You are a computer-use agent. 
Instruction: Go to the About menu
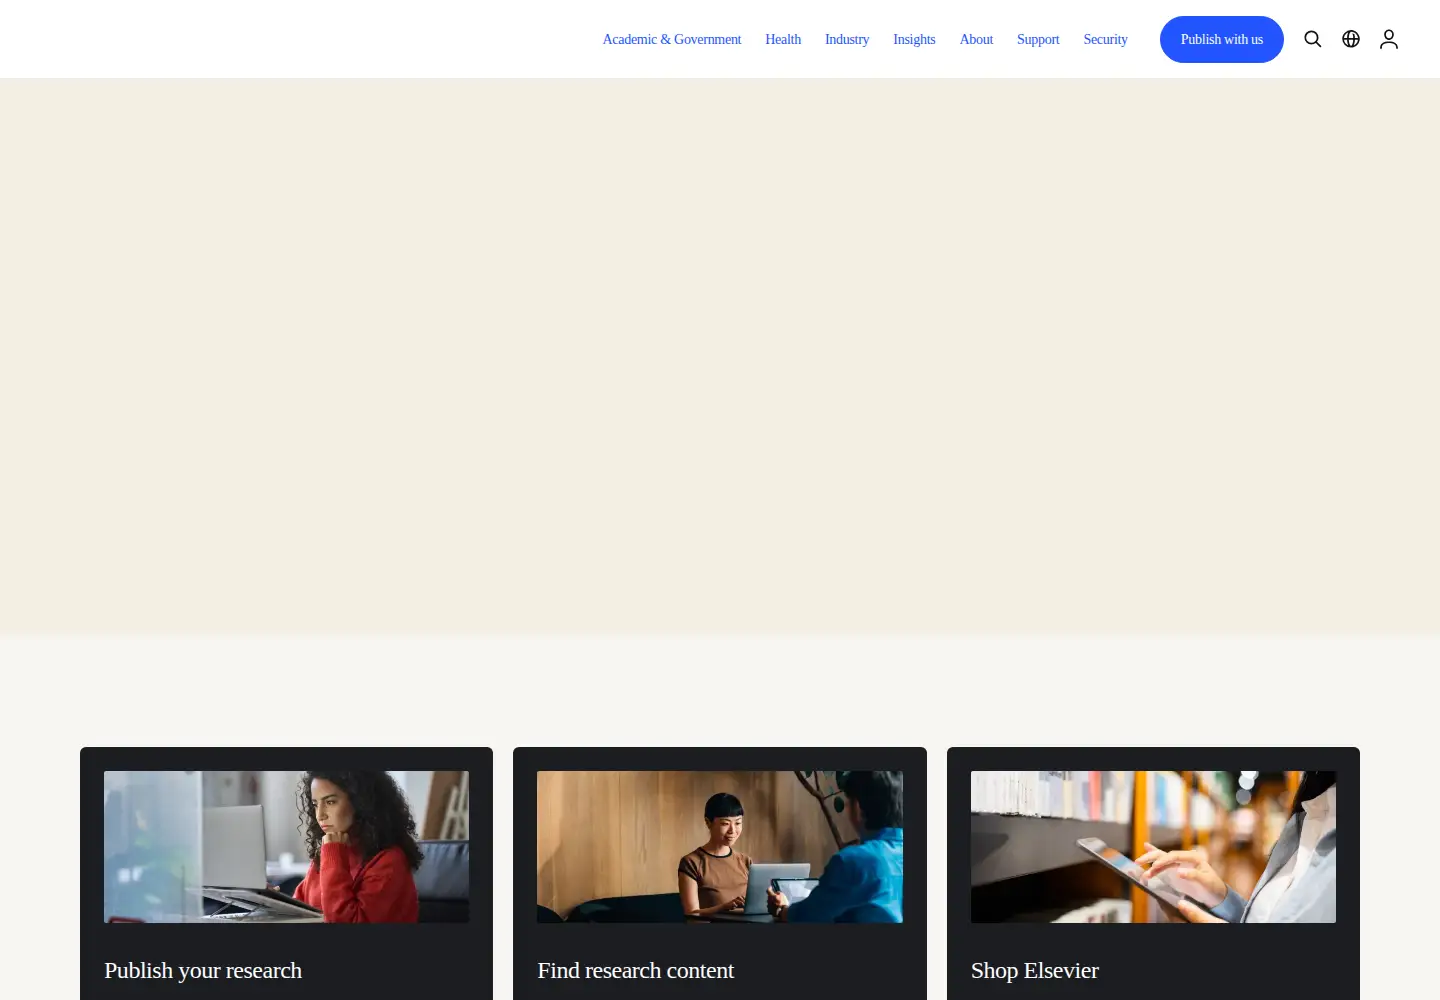[976, 39]
